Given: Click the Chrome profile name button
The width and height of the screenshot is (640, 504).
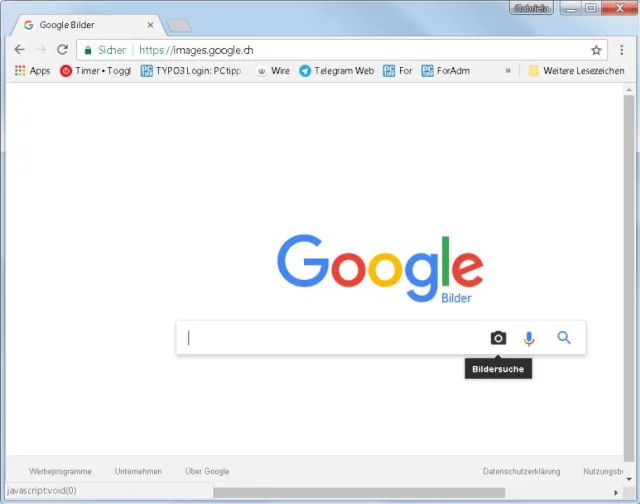Looking at the screenshot, I should click(531, 8).
